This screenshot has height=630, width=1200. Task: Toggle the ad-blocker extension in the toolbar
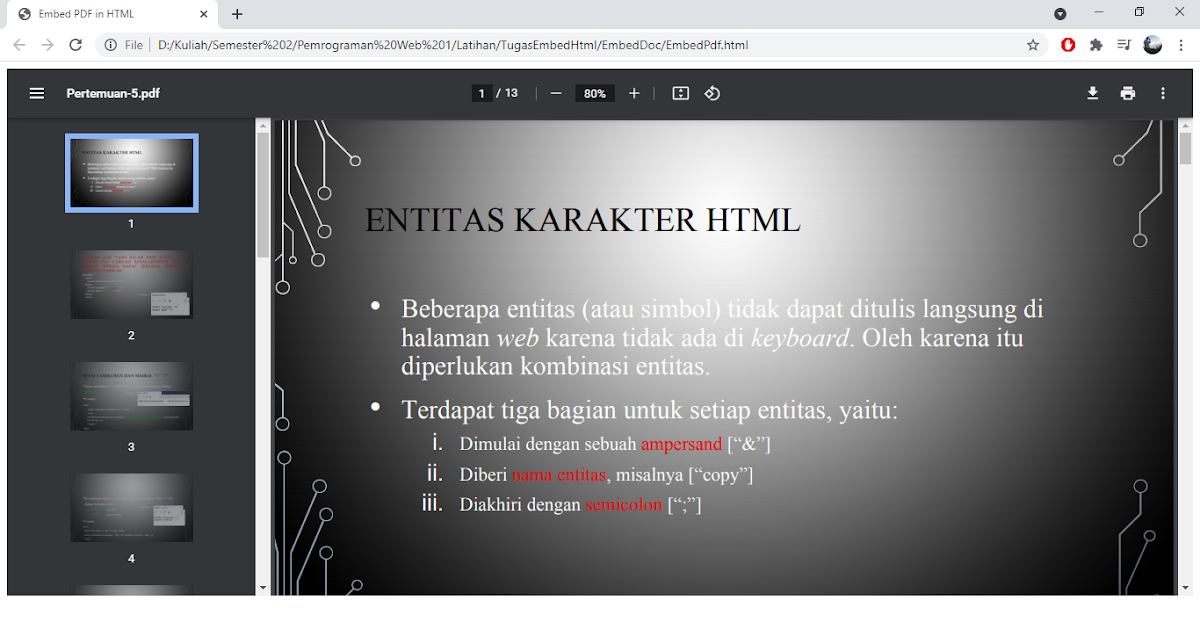(x=1069, y=45)
